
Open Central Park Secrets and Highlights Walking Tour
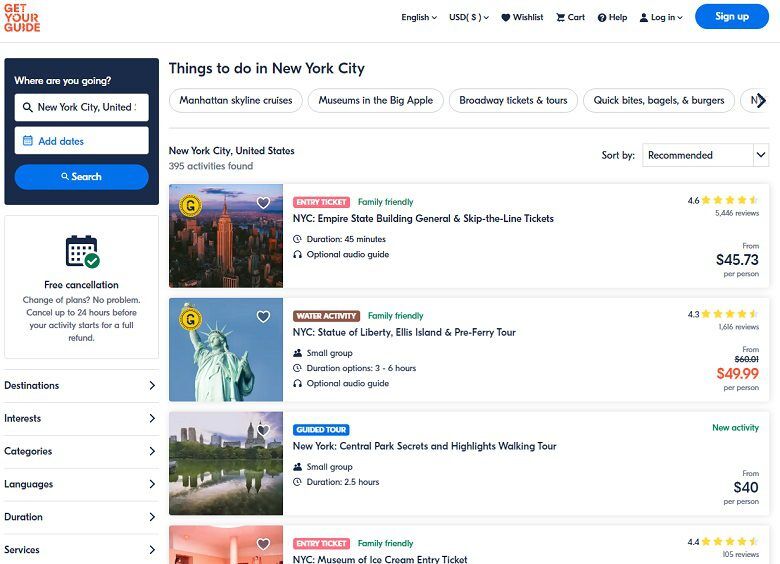pos(424,446)
